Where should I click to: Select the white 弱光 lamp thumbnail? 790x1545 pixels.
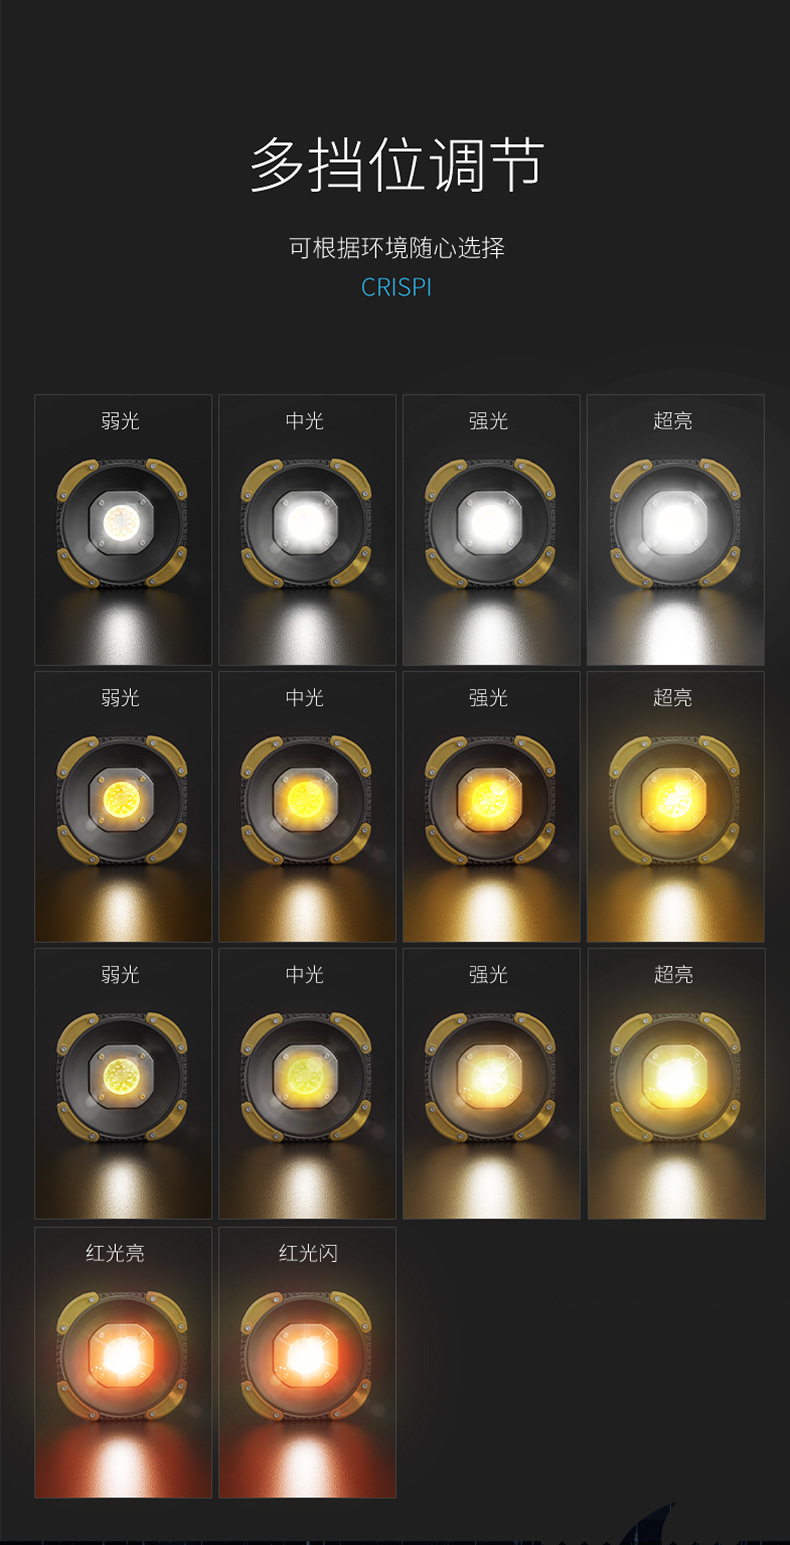point(123,530)
